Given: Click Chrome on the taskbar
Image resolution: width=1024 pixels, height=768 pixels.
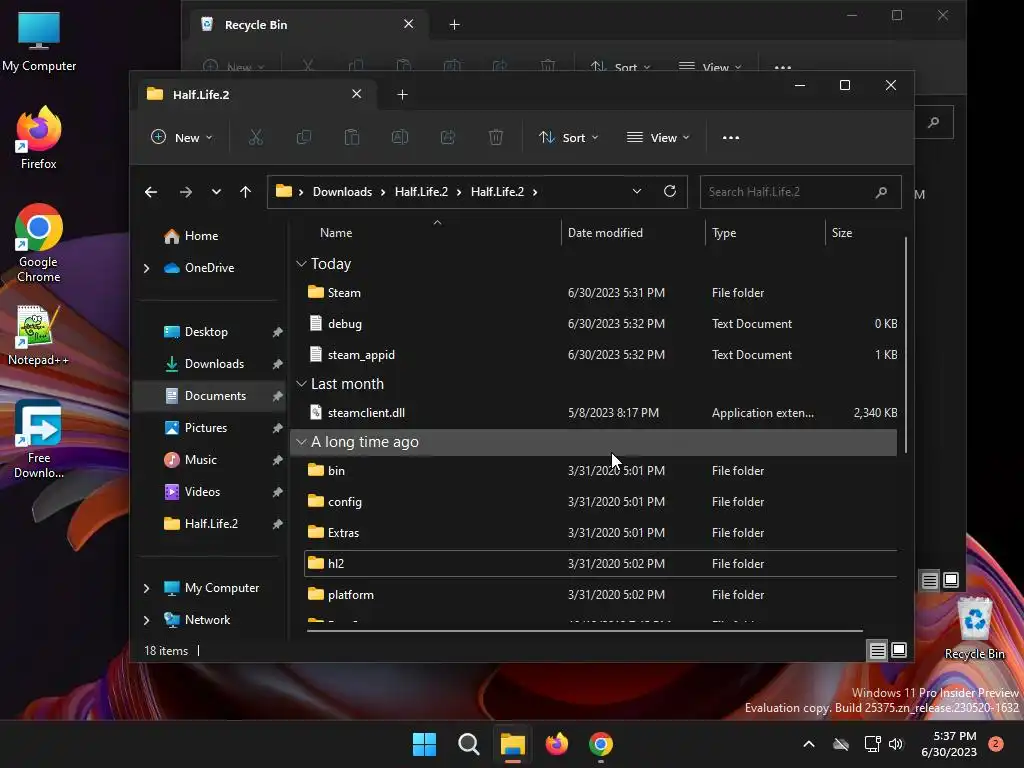Looking at the screenshot, I should (601, 744).
